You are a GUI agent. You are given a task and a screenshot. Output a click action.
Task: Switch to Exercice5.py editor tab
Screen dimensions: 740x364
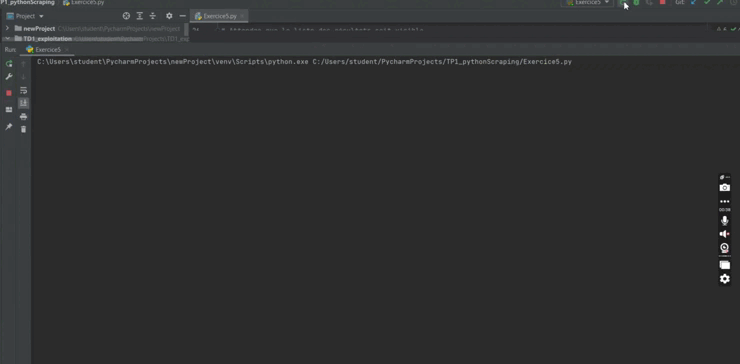[219, 16]
